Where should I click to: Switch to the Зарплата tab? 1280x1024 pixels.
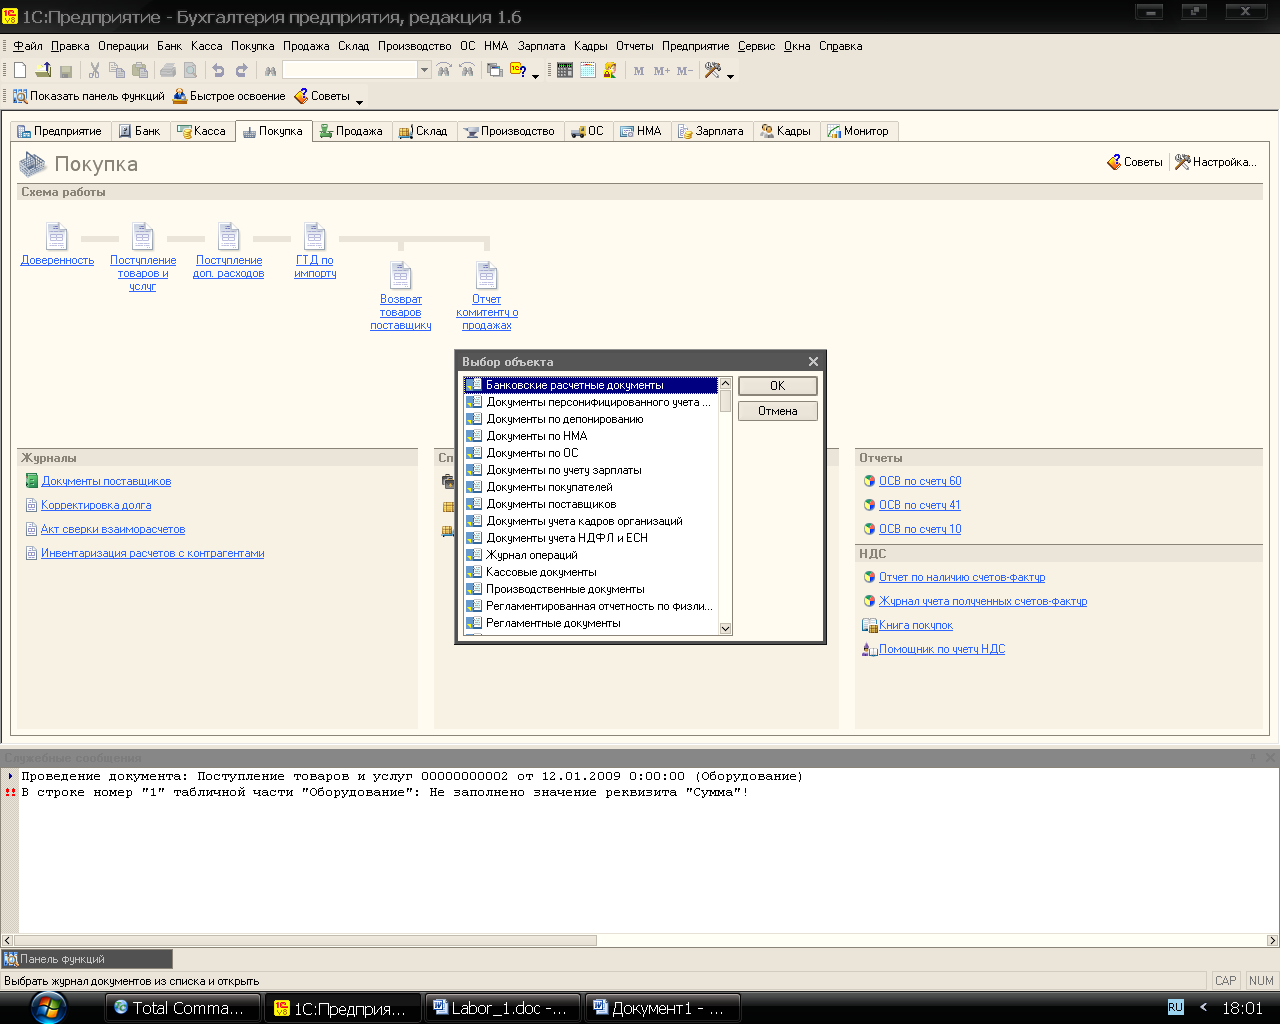pos(711,131)
